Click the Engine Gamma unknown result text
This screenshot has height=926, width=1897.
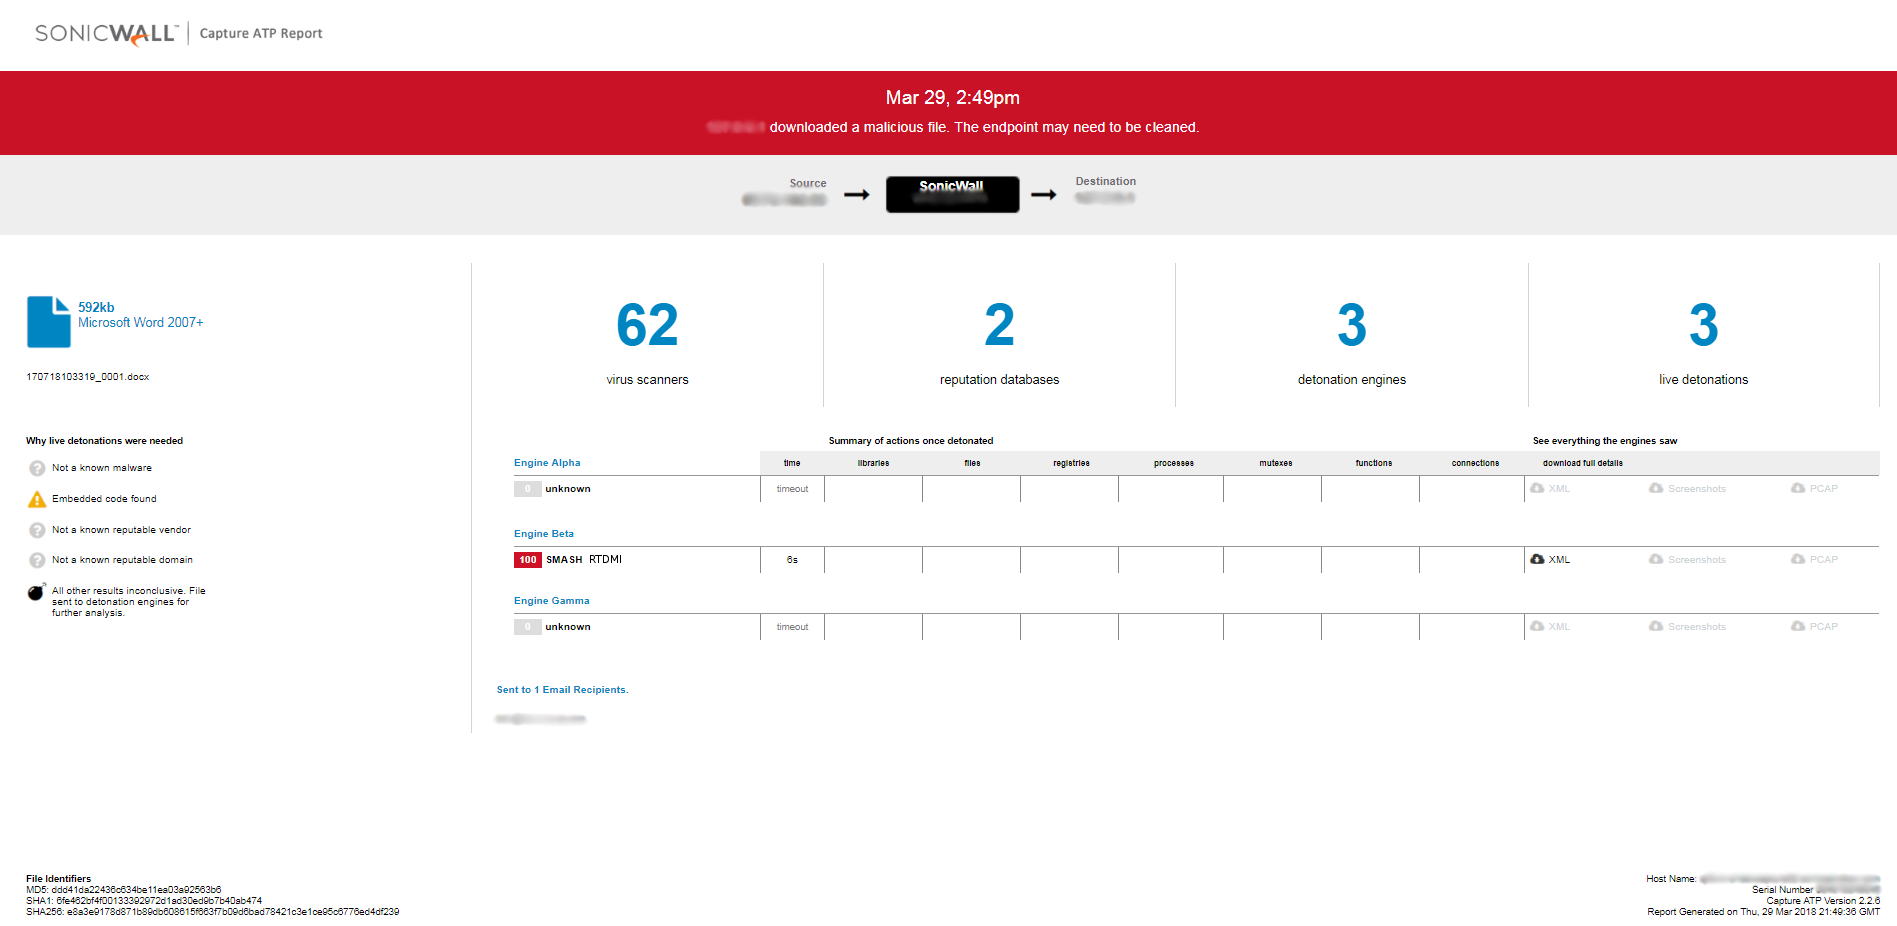pyautogui.click(x=568, y=627)
